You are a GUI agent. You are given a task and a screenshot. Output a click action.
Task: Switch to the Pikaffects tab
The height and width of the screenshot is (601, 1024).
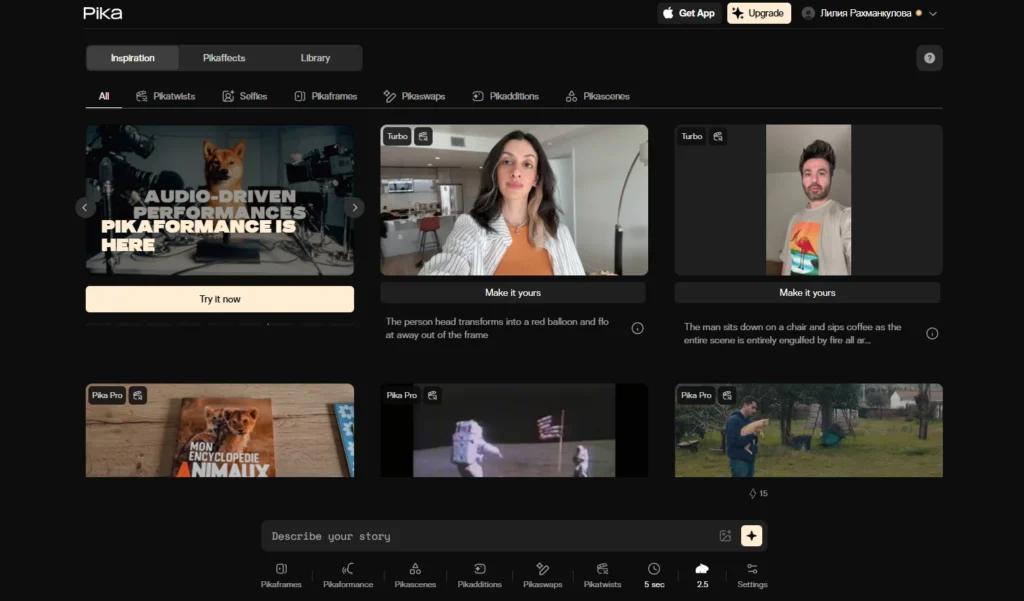point(224,58)
